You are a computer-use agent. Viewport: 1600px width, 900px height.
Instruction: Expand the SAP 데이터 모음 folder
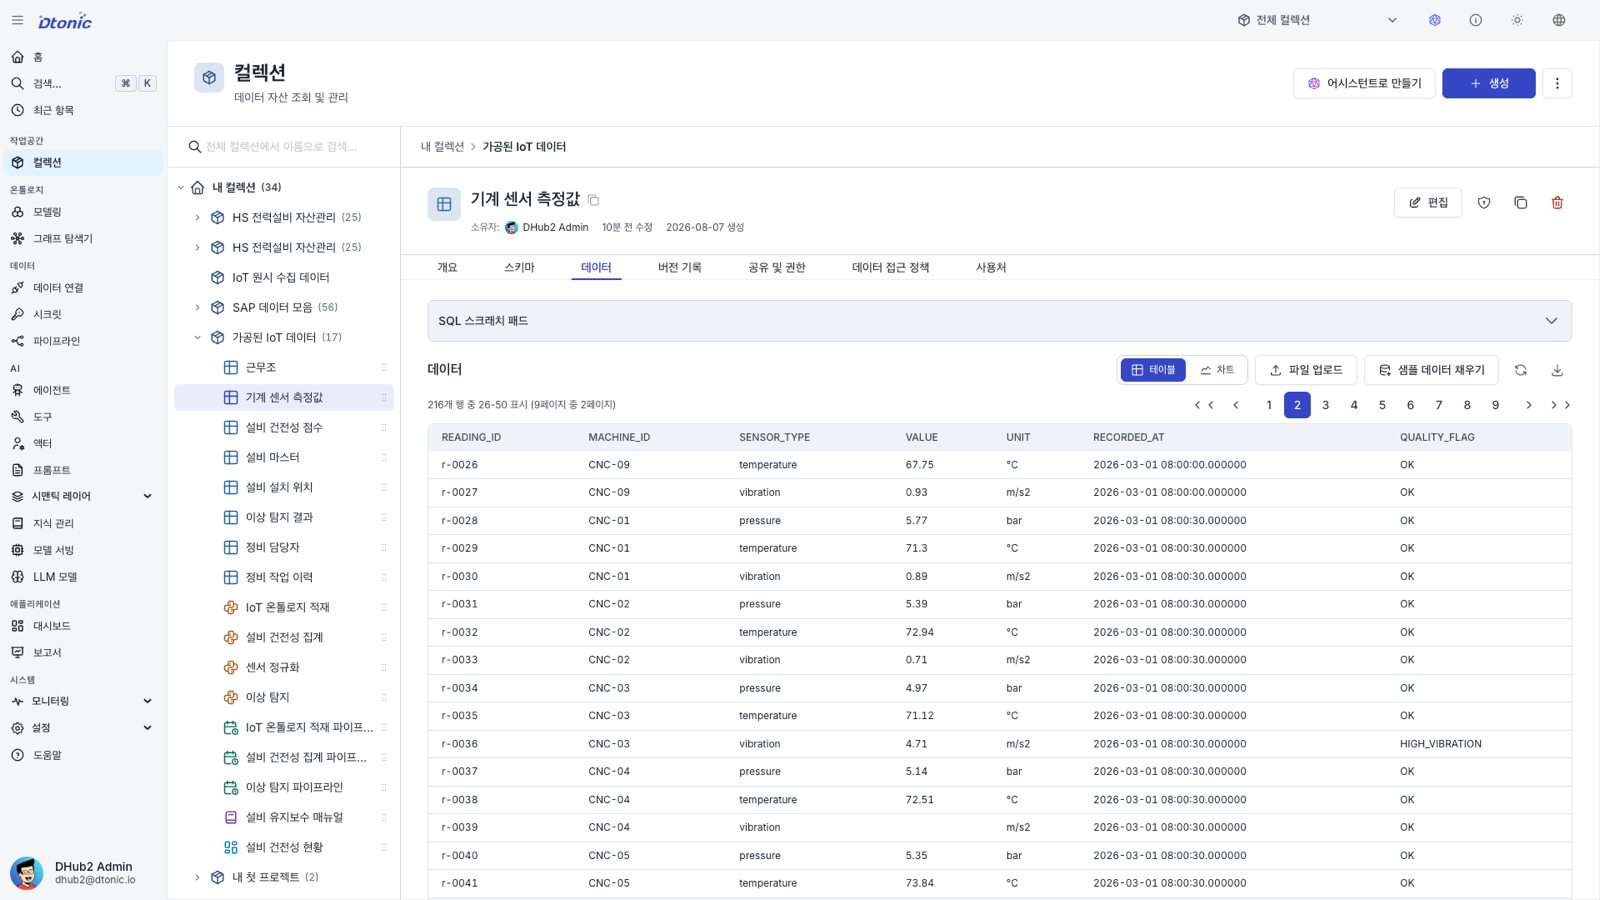pos(197,307)
